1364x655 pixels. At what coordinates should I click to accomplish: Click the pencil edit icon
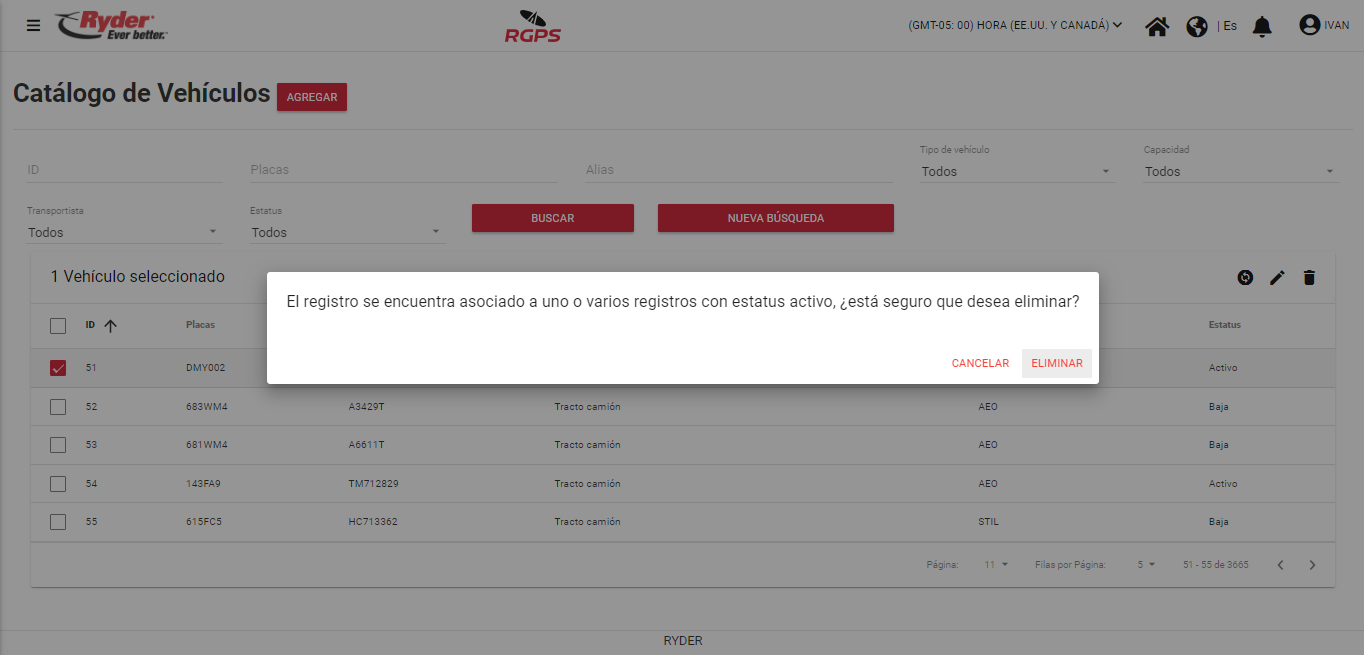point(1277,278)
